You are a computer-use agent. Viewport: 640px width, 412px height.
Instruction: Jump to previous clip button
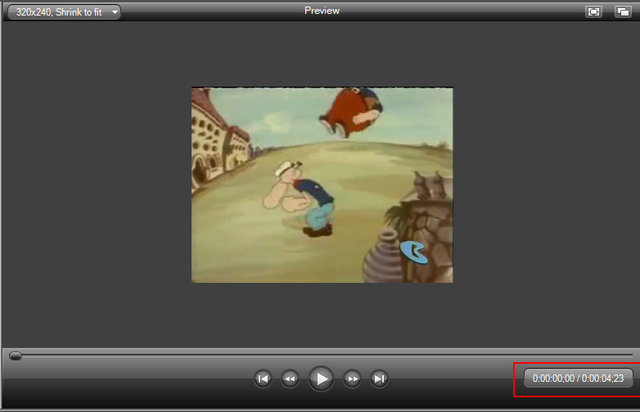click(263, 379)
